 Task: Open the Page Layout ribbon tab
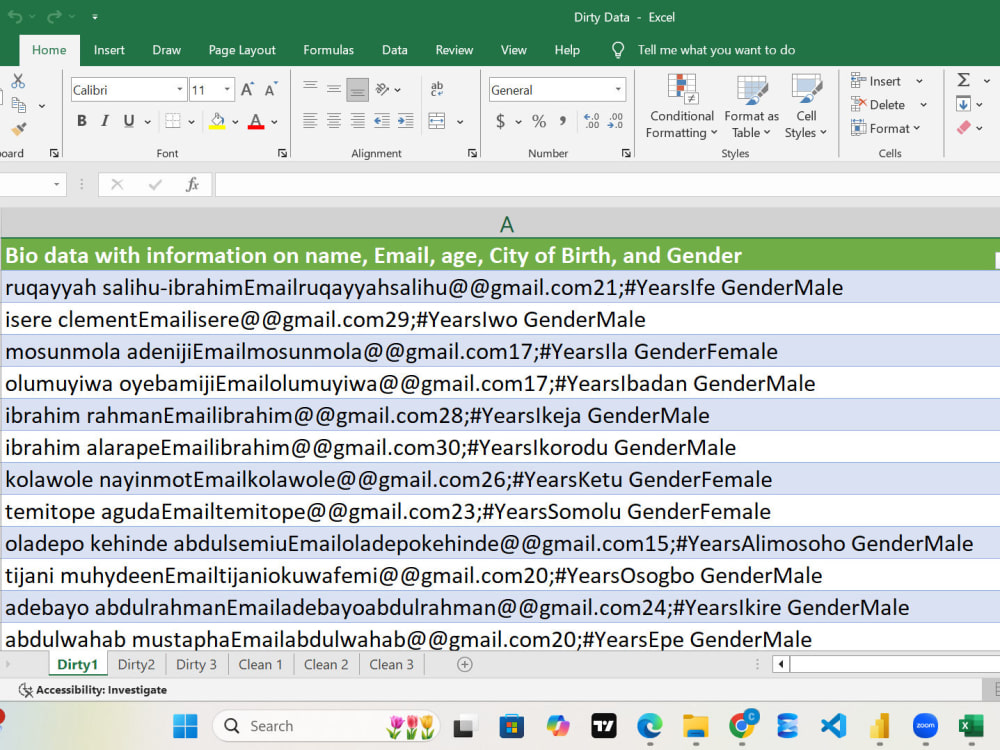(x=242, y=50)
